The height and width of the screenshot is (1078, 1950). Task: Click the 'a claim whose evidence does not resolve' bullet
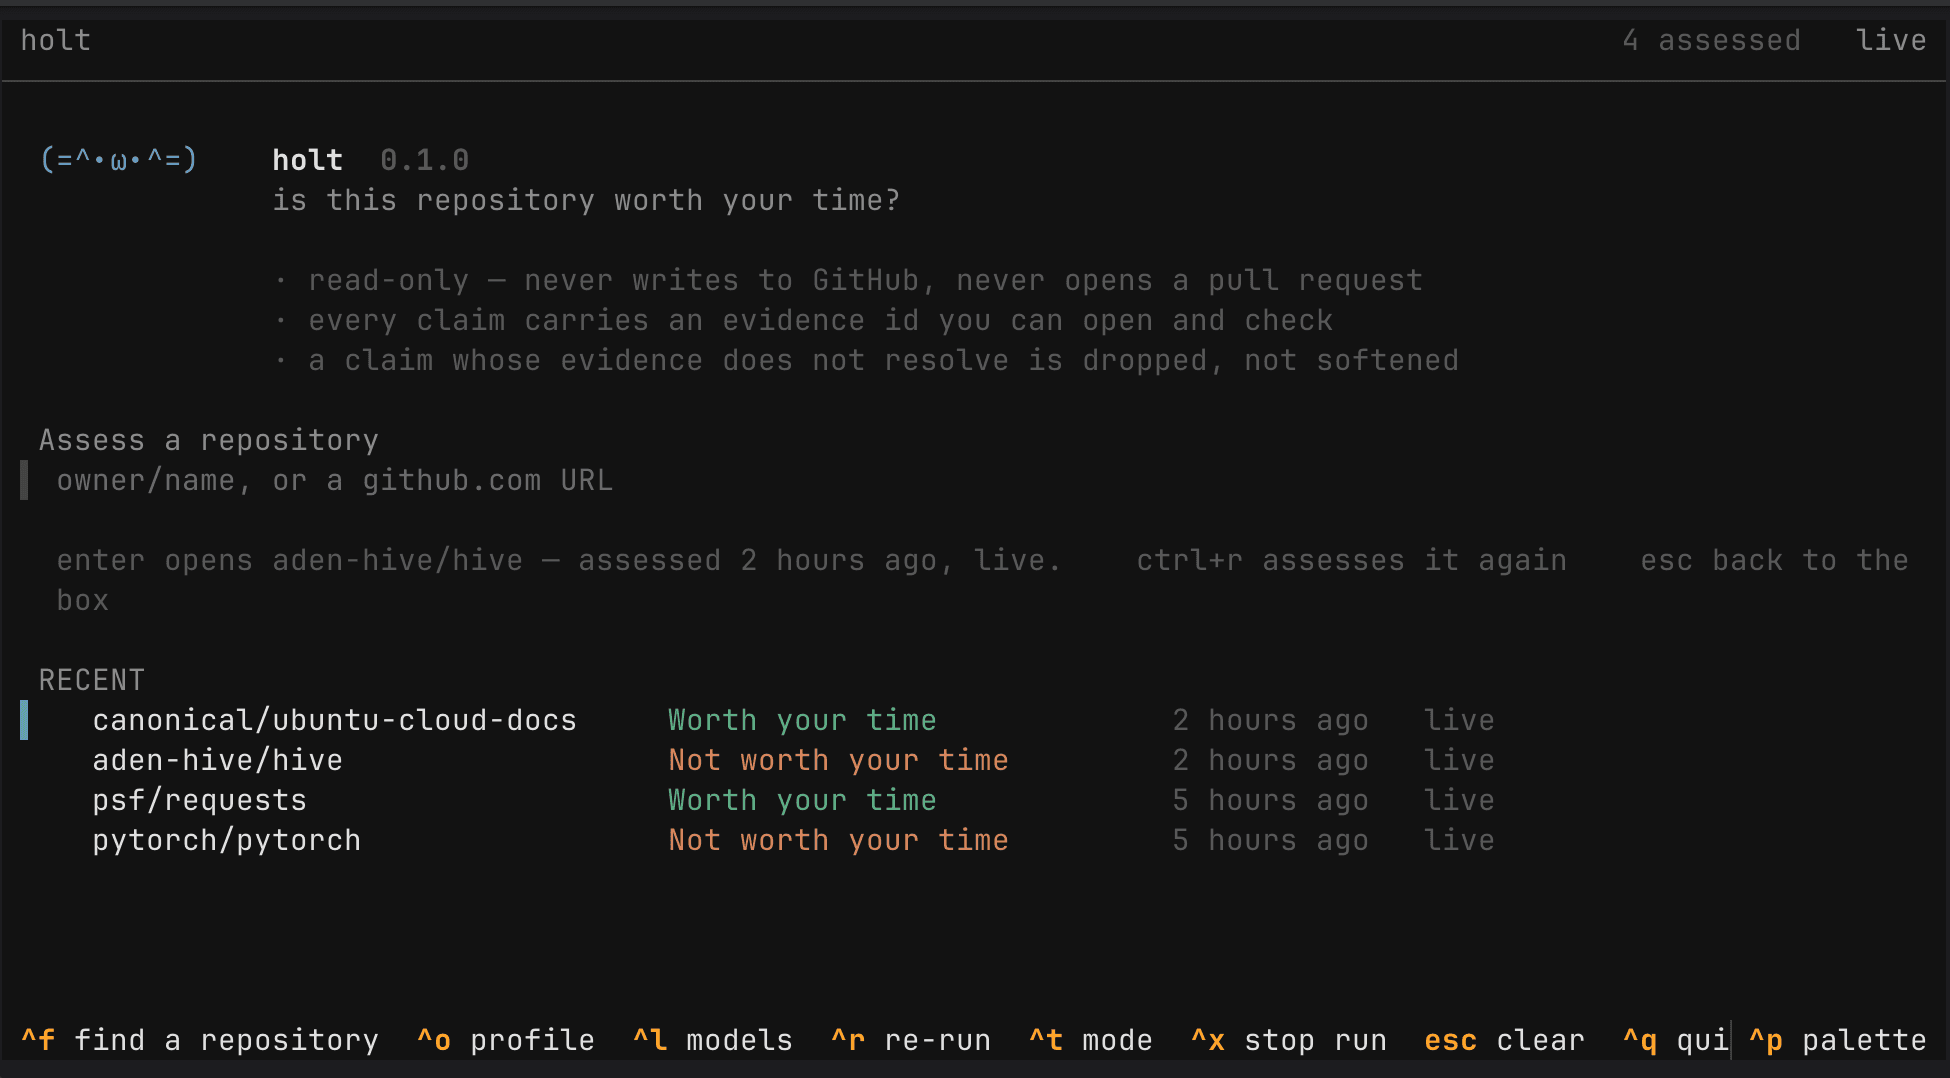(866, 361)
